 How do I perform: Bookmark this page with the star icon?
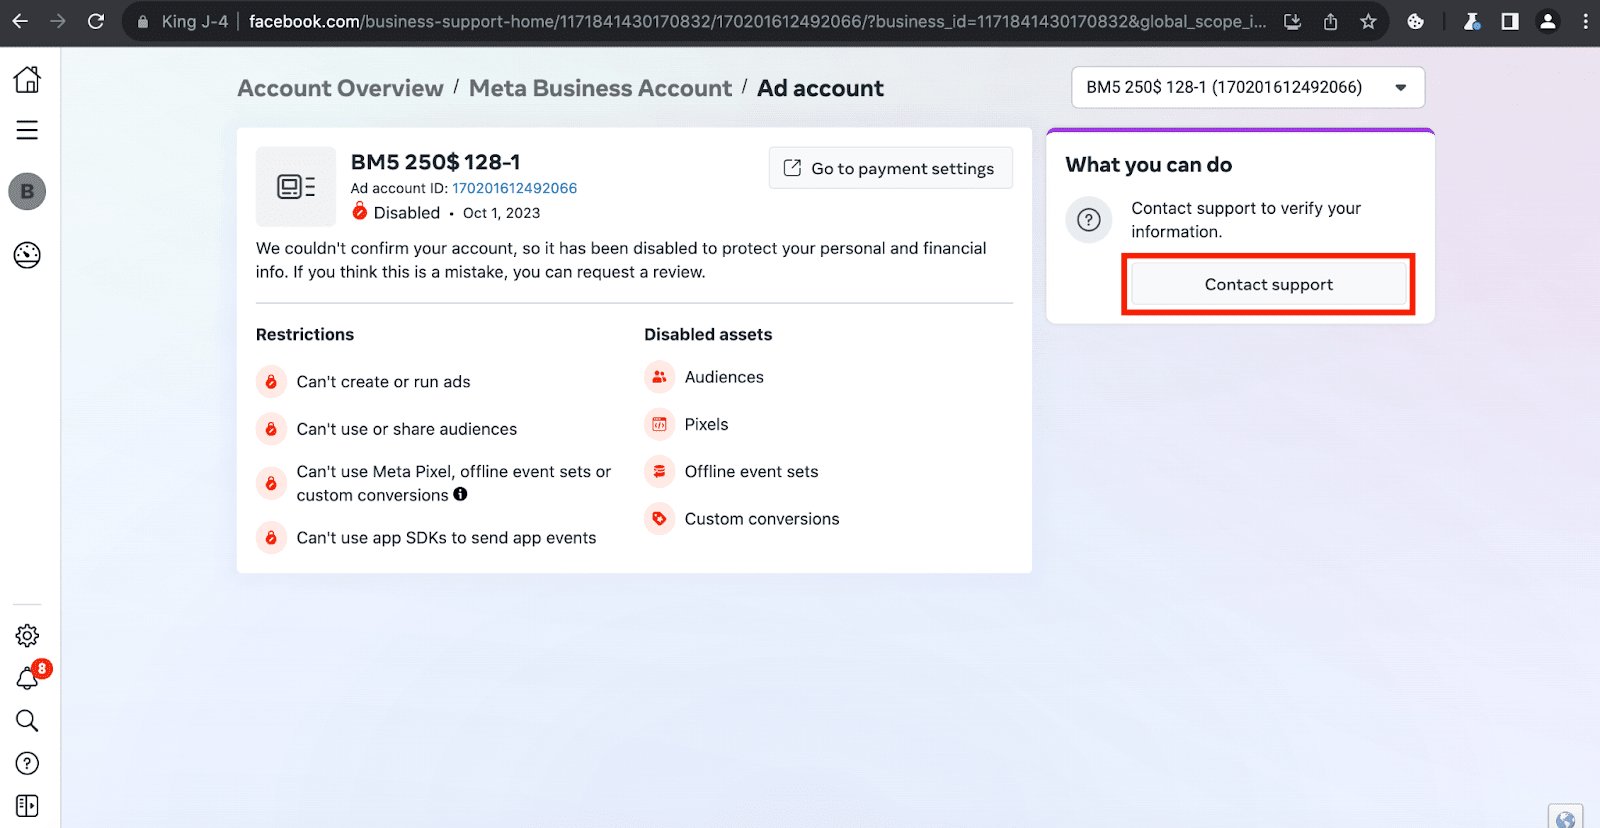click(x=1368, y=21)
